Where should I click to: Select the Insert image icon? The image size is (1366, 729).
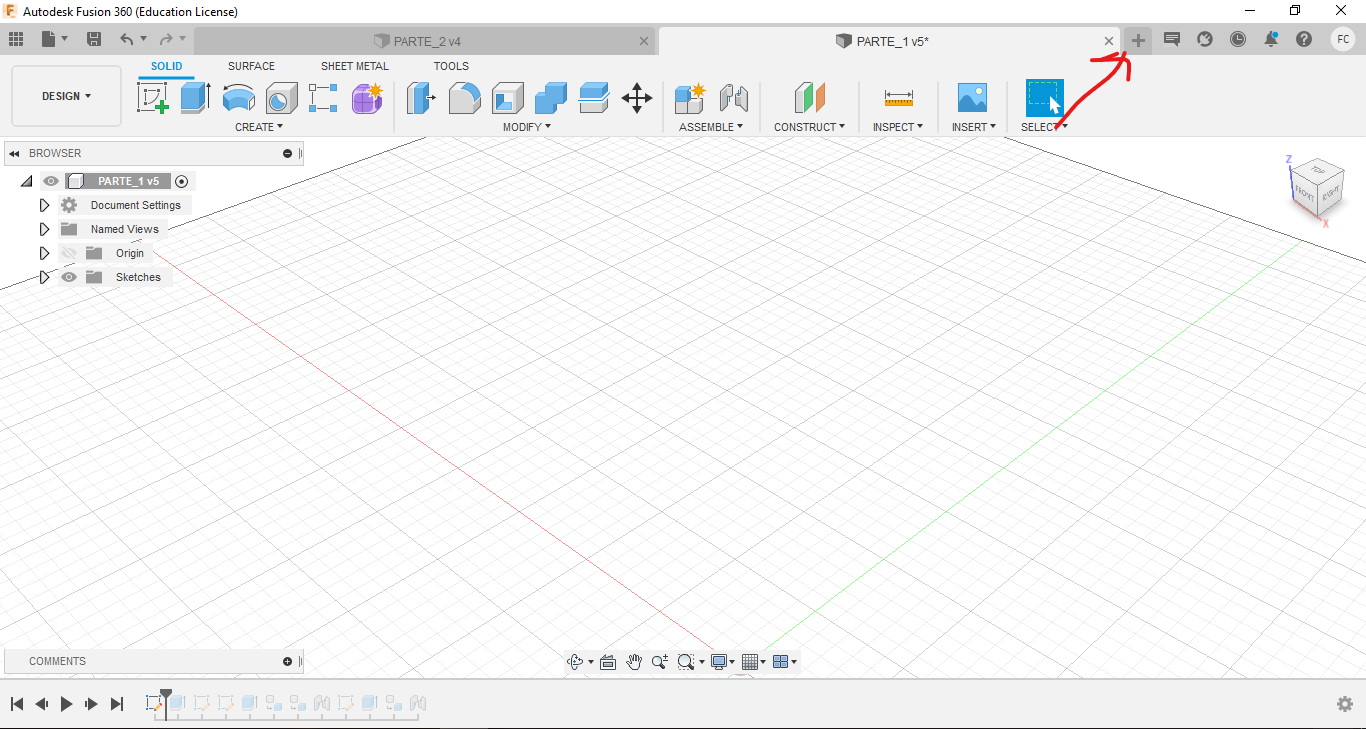972,98
